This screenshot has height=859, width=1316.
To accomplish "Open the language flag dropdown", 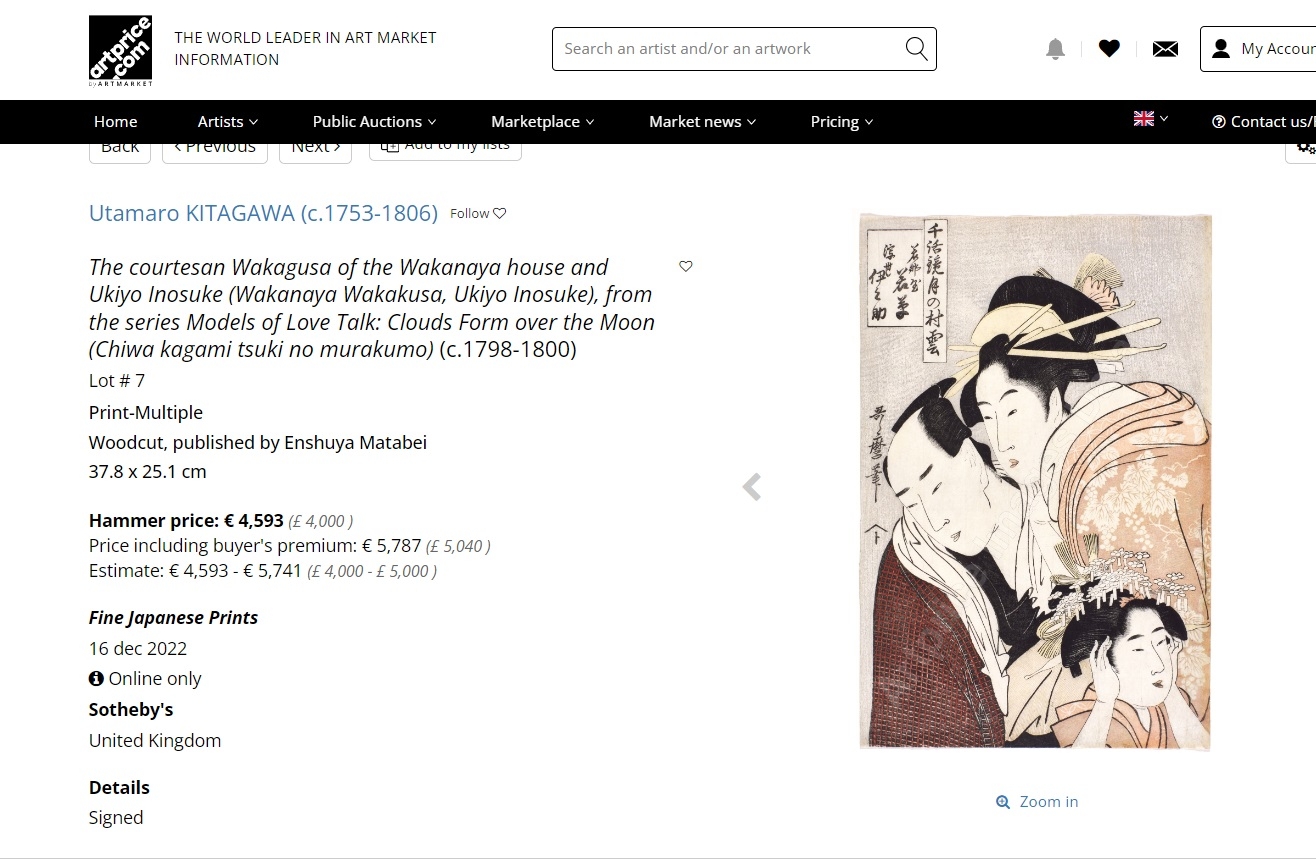I will tap(1151, 119).
